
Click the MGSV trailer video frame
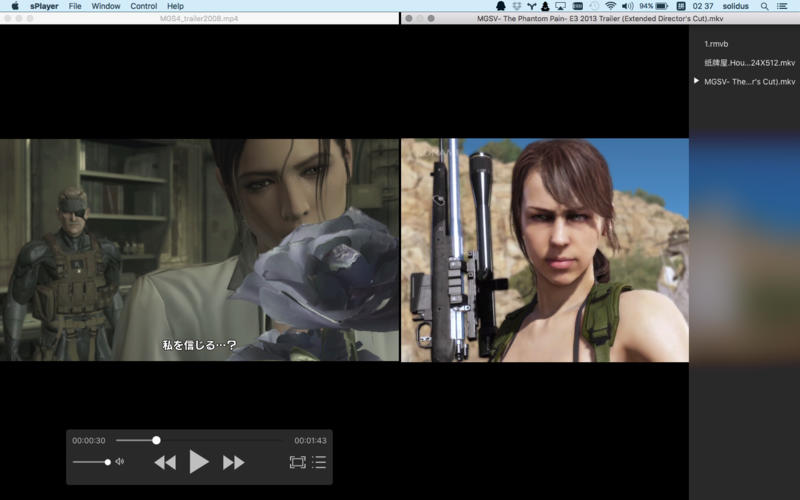[545, 250]
